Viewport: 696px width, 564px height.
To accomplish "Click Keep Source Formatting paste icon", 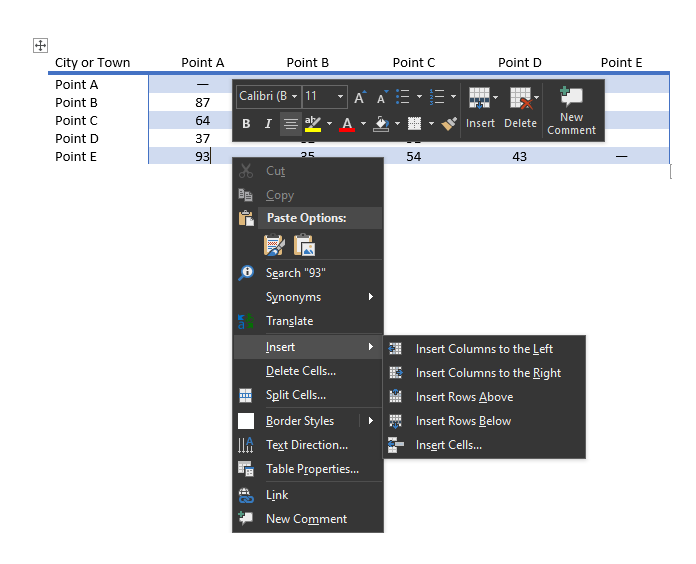I will [x=273, y=245].
